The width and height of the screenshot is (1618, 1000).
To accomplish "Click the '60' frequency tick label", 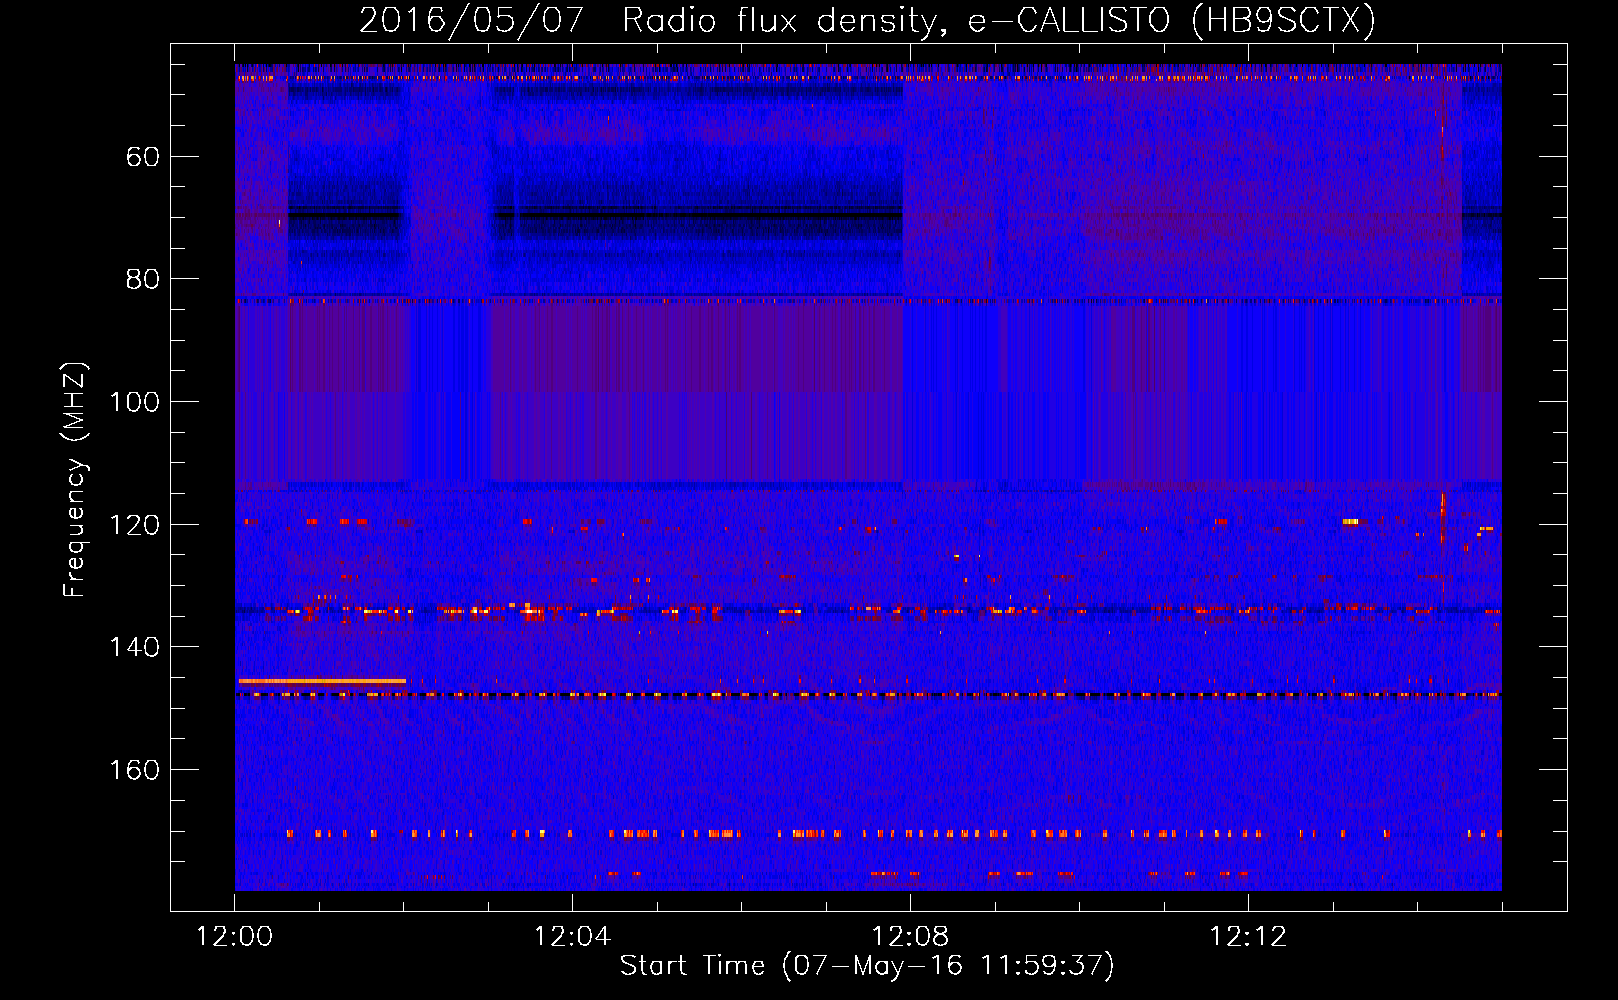I will pyautogui.click(x=143, y=157).
